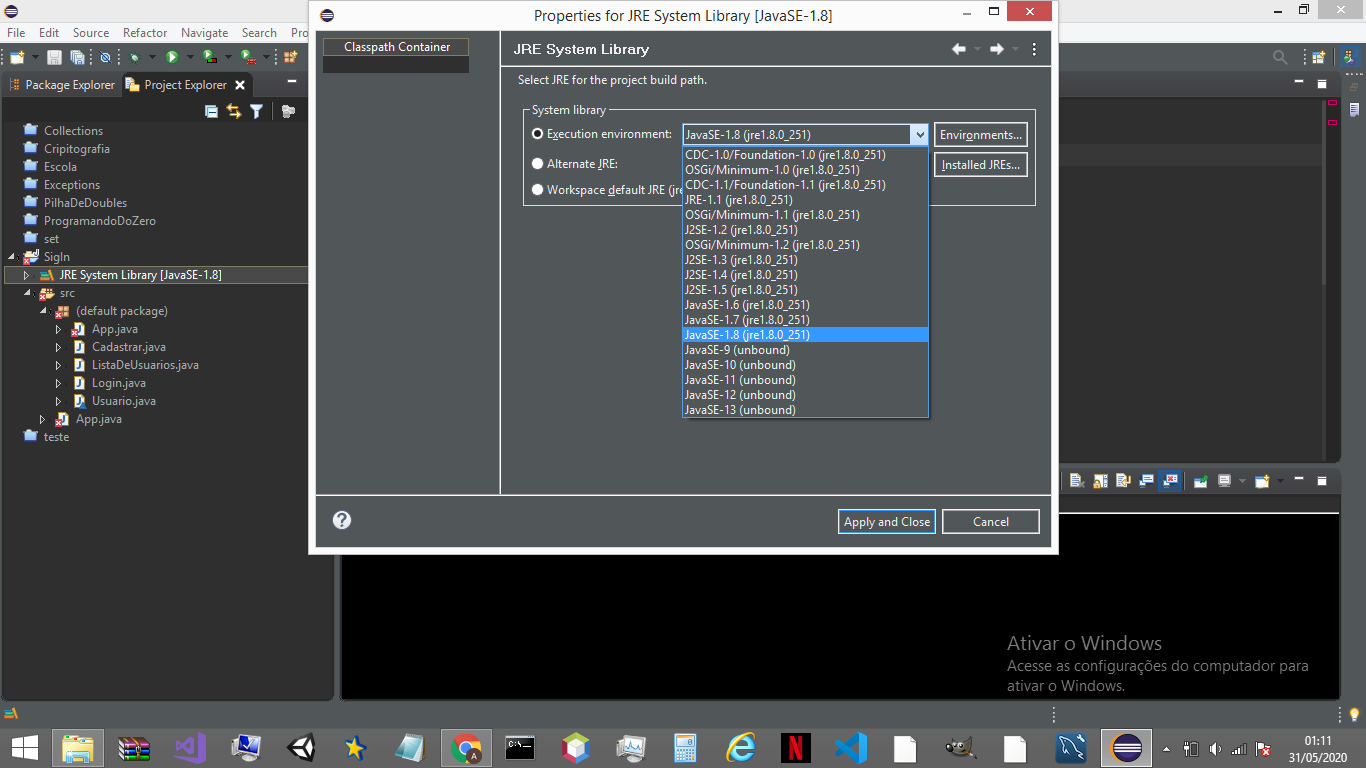Click Collapse All in Project Explorer
Image resolution: width=1366 pixels, height=768 pixels.
pyautogui.click(x=211, y=111)
